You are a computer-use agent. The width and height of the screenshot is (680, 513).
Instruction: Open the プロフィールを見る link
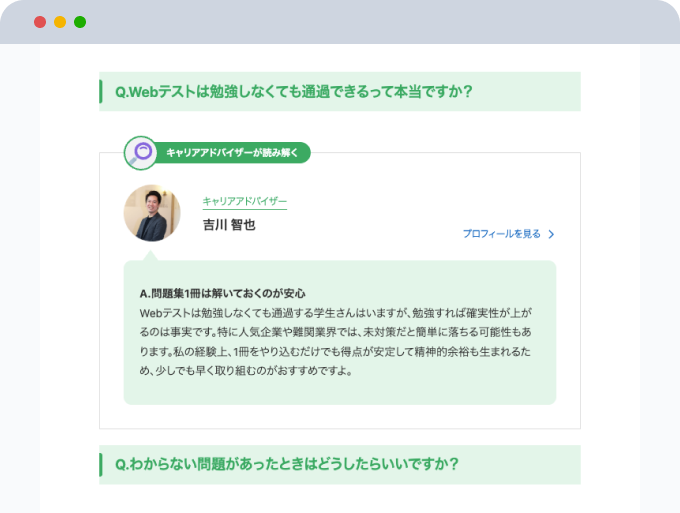(x=501, y=234)
